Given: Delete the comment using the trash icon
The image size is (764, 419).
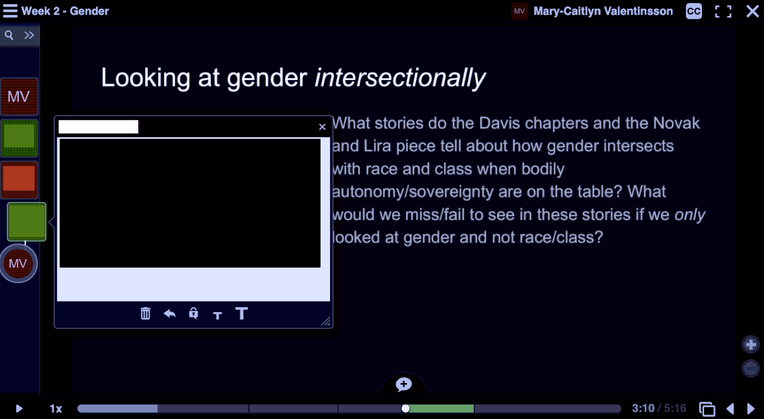Looking at the screenshot, I should tap(145, 314).
